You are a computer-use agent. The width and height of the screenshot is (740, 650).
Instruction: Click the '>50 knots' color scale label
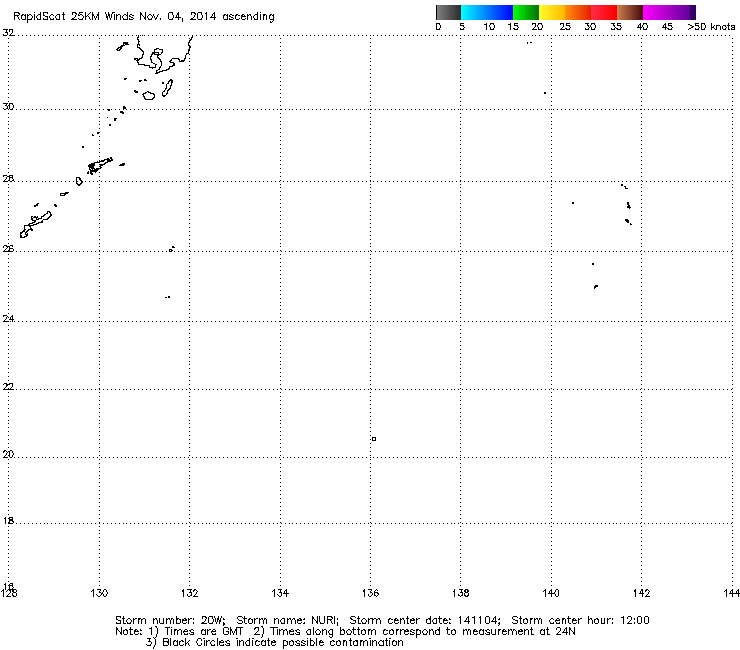click(x=711, y=27)
